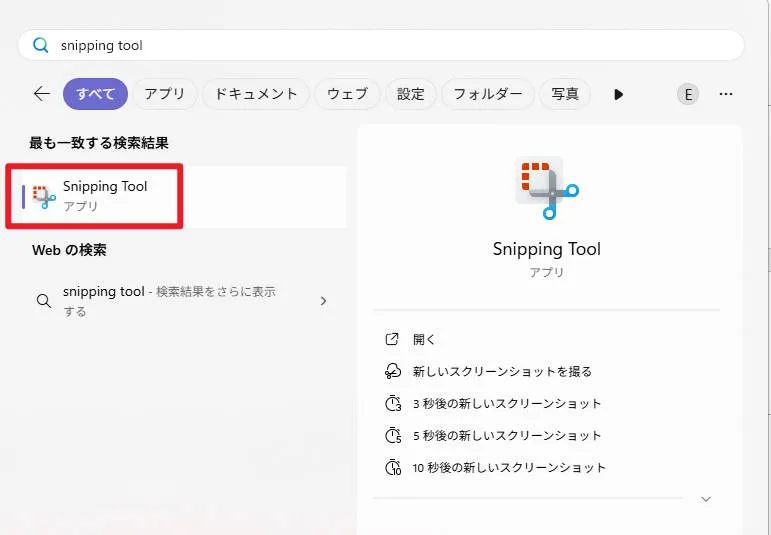Screen dimensions: 771x535
Task: Open web results for 'snipping tool'
Action: [182, 301]
